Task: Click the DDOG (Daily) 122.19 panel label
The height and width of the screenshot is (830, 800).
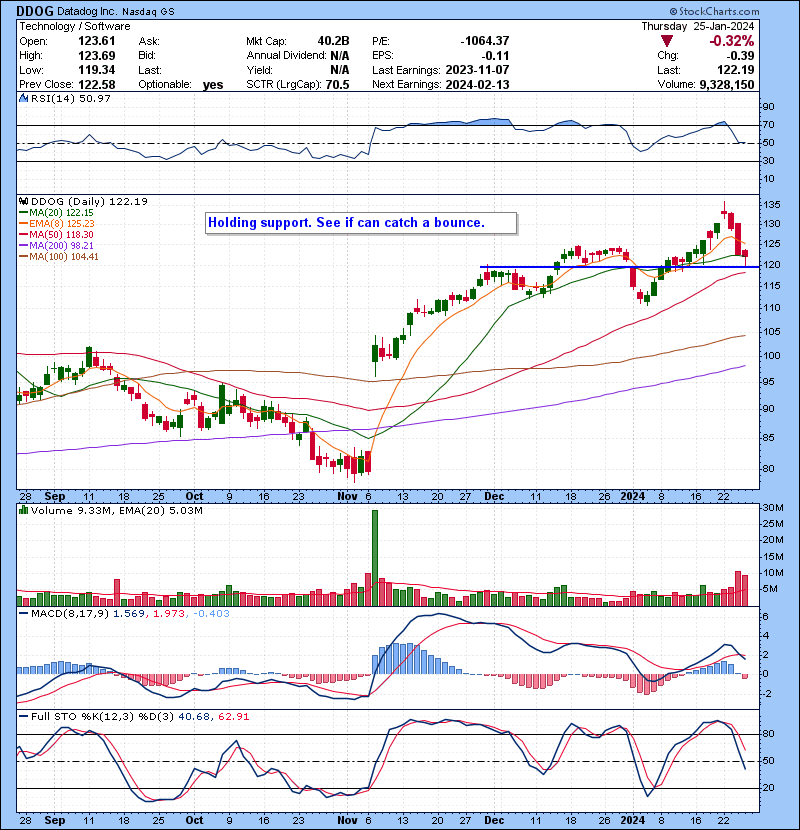Action: 89,202
